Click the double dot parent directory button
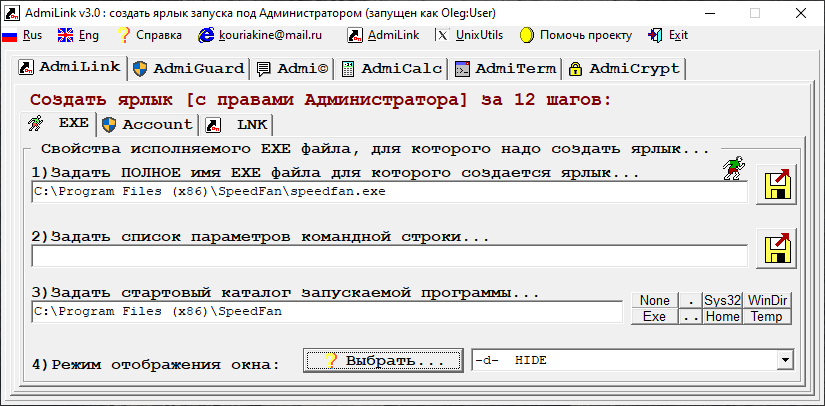The image size is (825, 406). (690, 317)
